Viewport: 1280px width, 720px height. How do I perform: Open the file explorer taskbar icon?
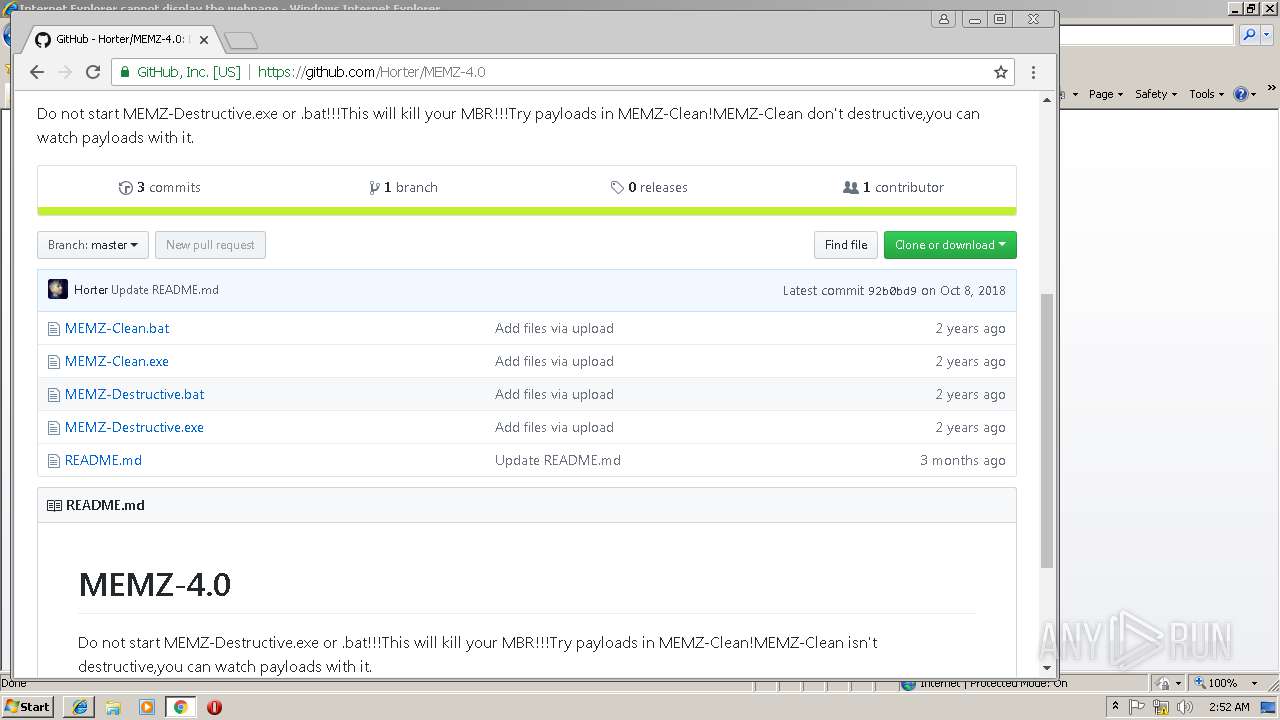(x=113, y=706)
